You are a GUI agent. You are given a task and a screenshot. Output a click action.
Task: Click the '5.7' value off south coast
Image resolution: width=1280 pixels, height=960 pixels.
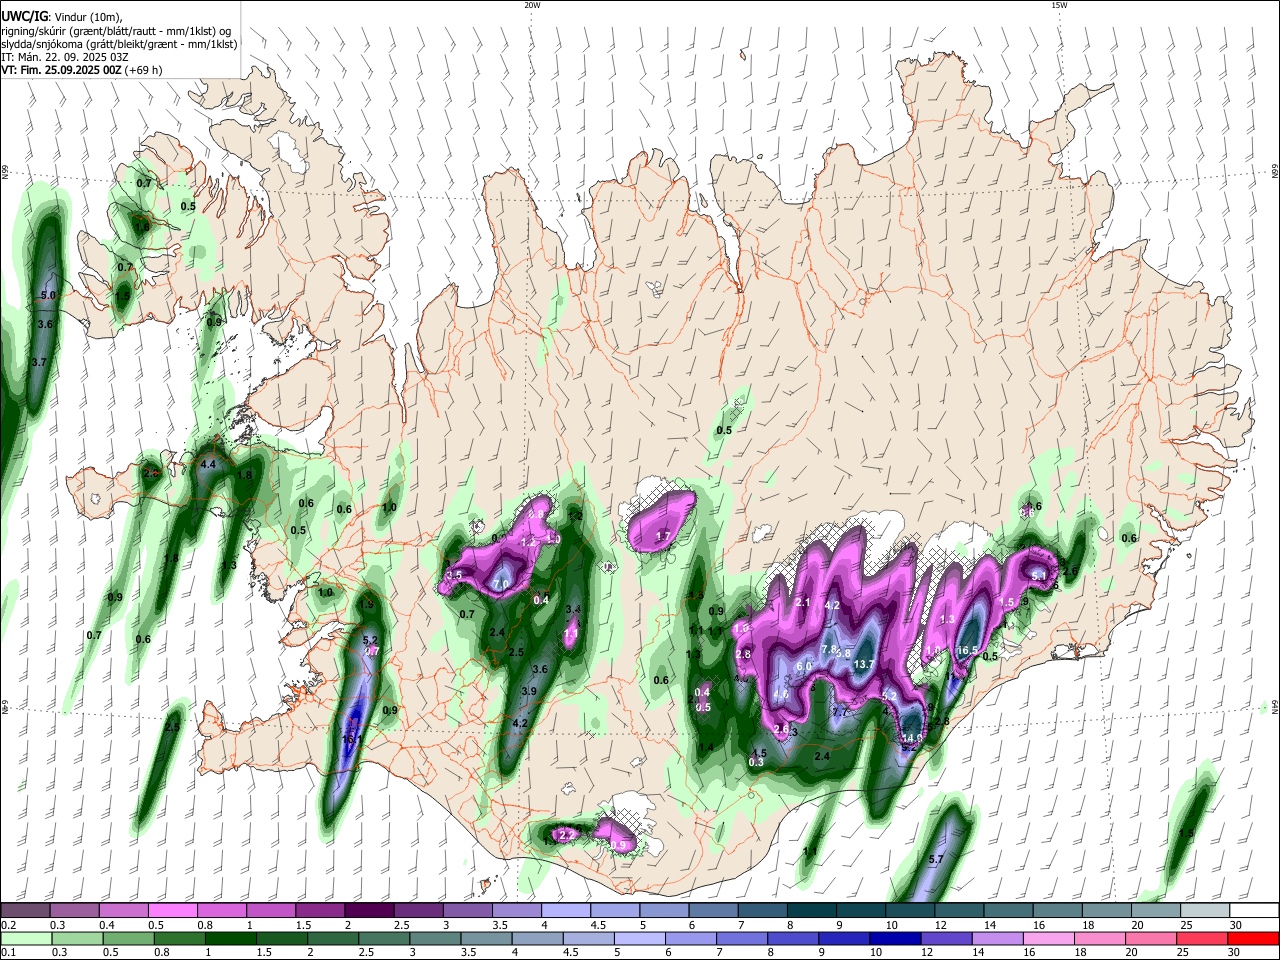(x=936, y=859)
